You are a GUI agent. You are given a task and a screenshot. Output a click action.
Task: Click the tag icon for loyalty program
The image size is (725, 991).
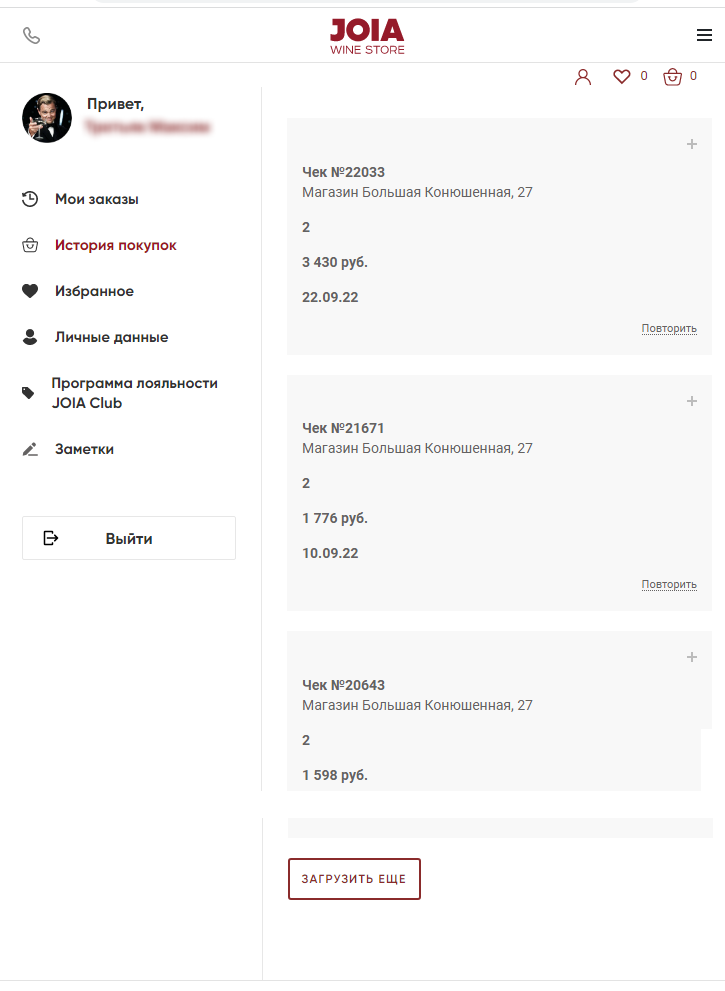28,393
